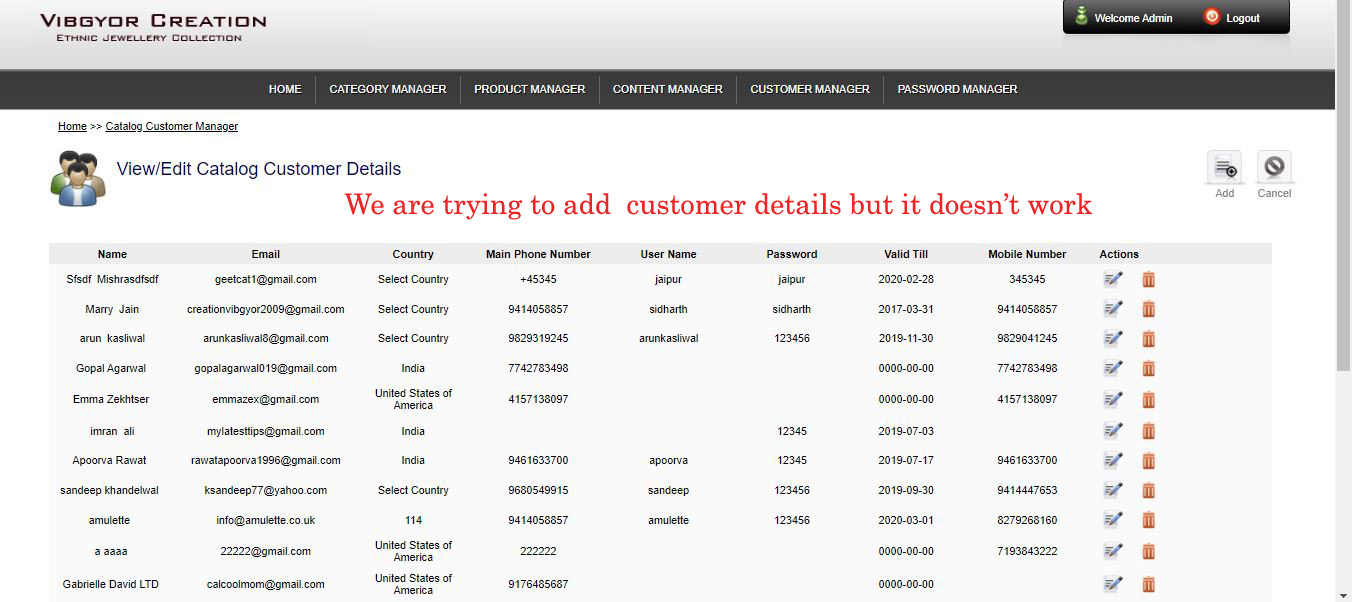
Task: Click edit icon for Emma Zekhtser
Action: (x=1113, y=399)
